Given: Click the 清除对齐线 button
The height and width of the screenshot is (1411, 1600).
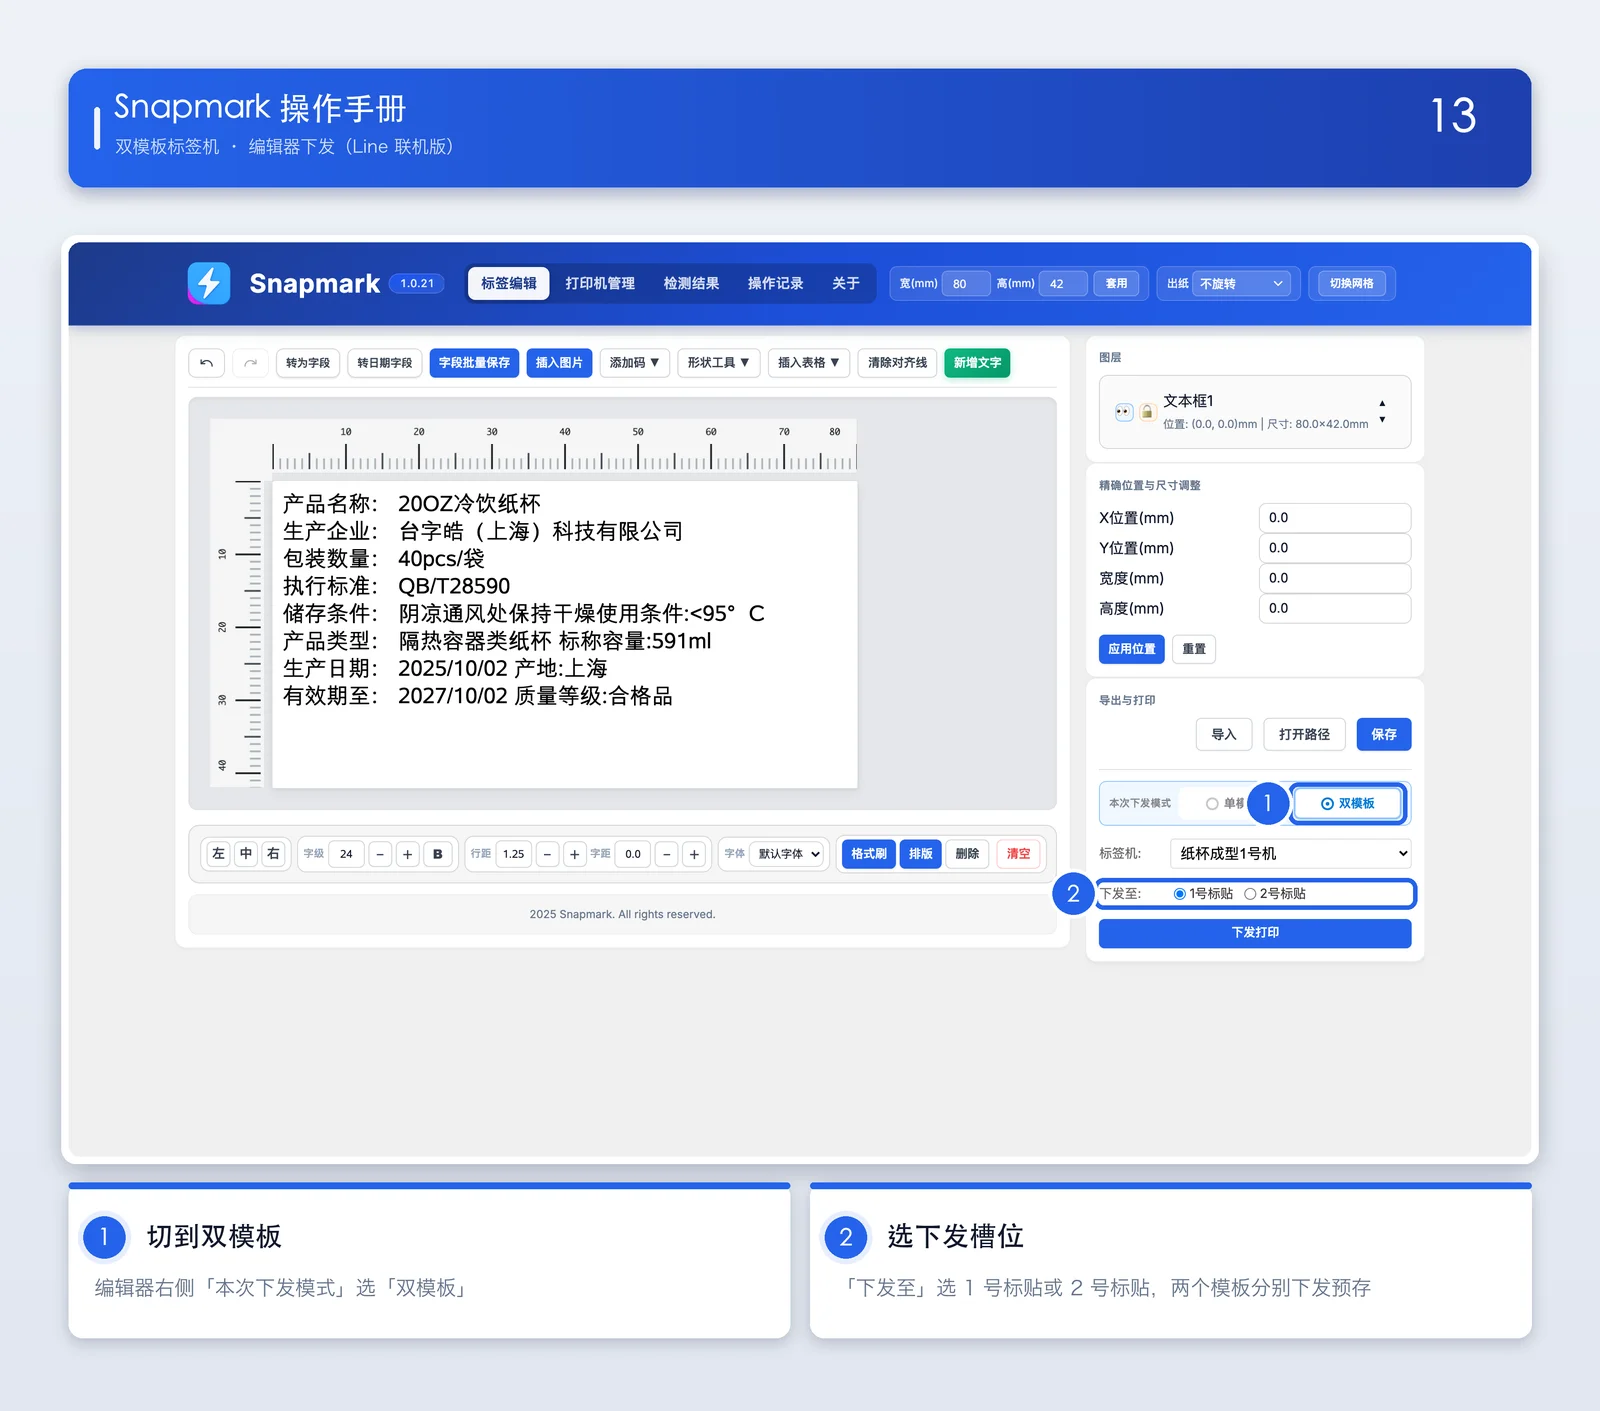Looking at the screenshot, I should [x=897, y=363].
